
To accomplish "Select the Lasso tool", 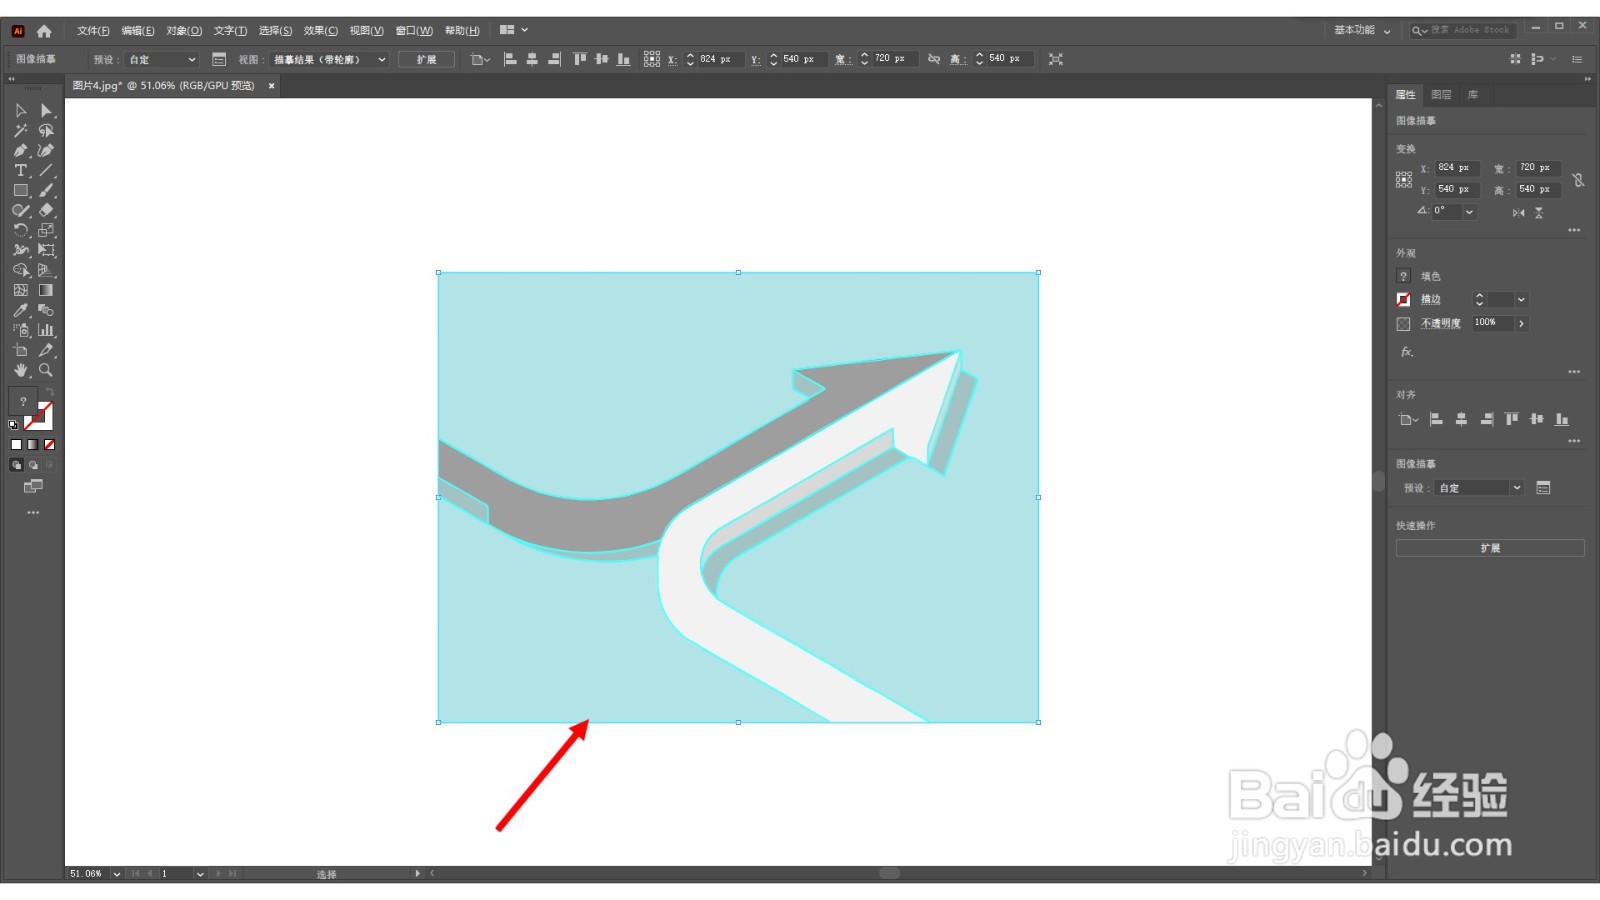I will pyautogui.click(x=46, y=131).
